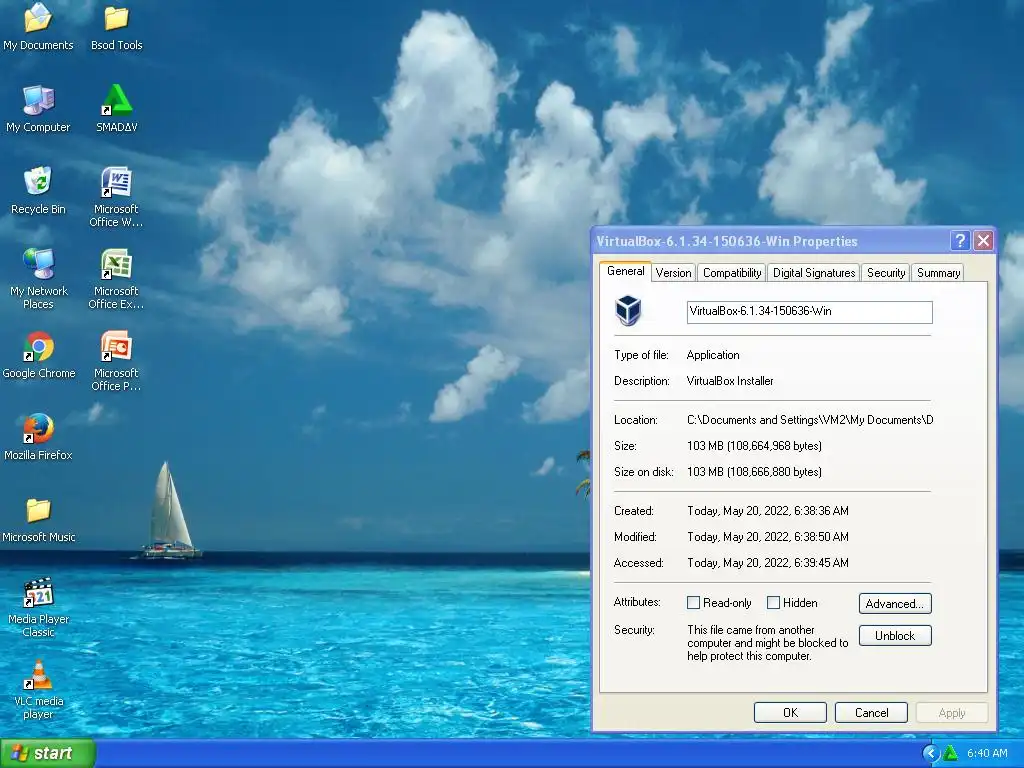Switch to the Summary tab
Image resolution: width=1024 pixels, height=768 pixels.
[x=938, y=273]
